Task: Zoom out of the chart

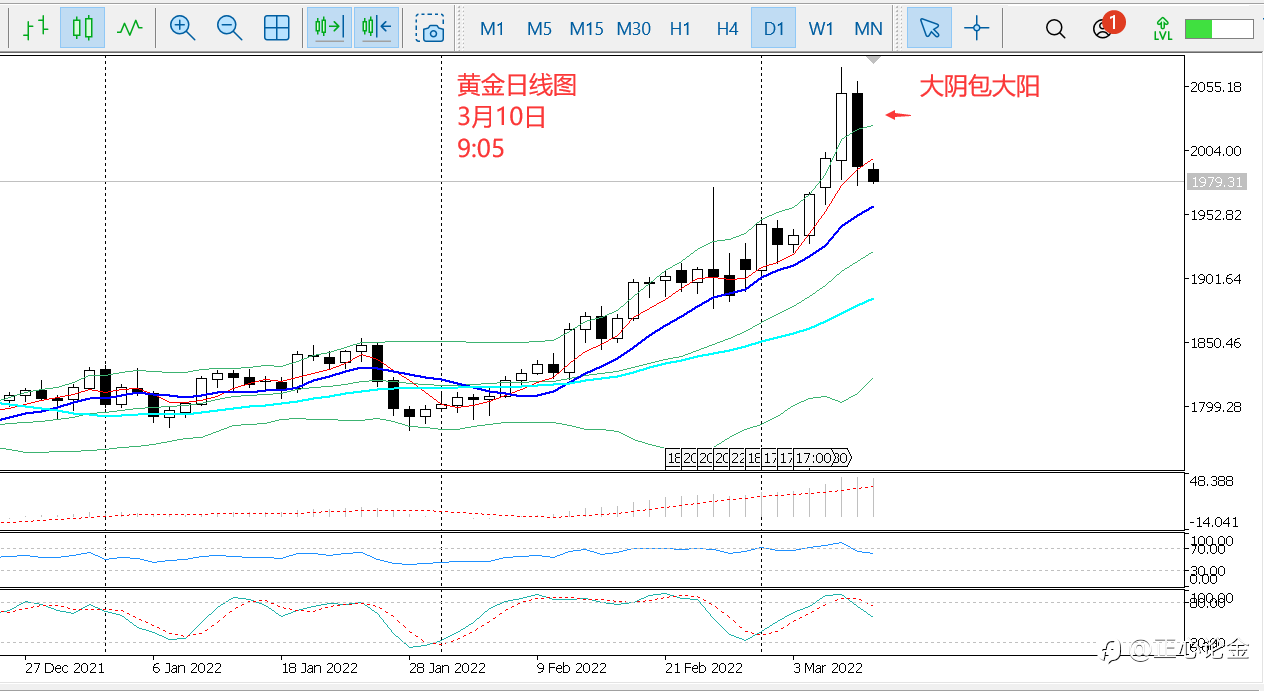Action: pyautogui.click(x=229, y=28)
